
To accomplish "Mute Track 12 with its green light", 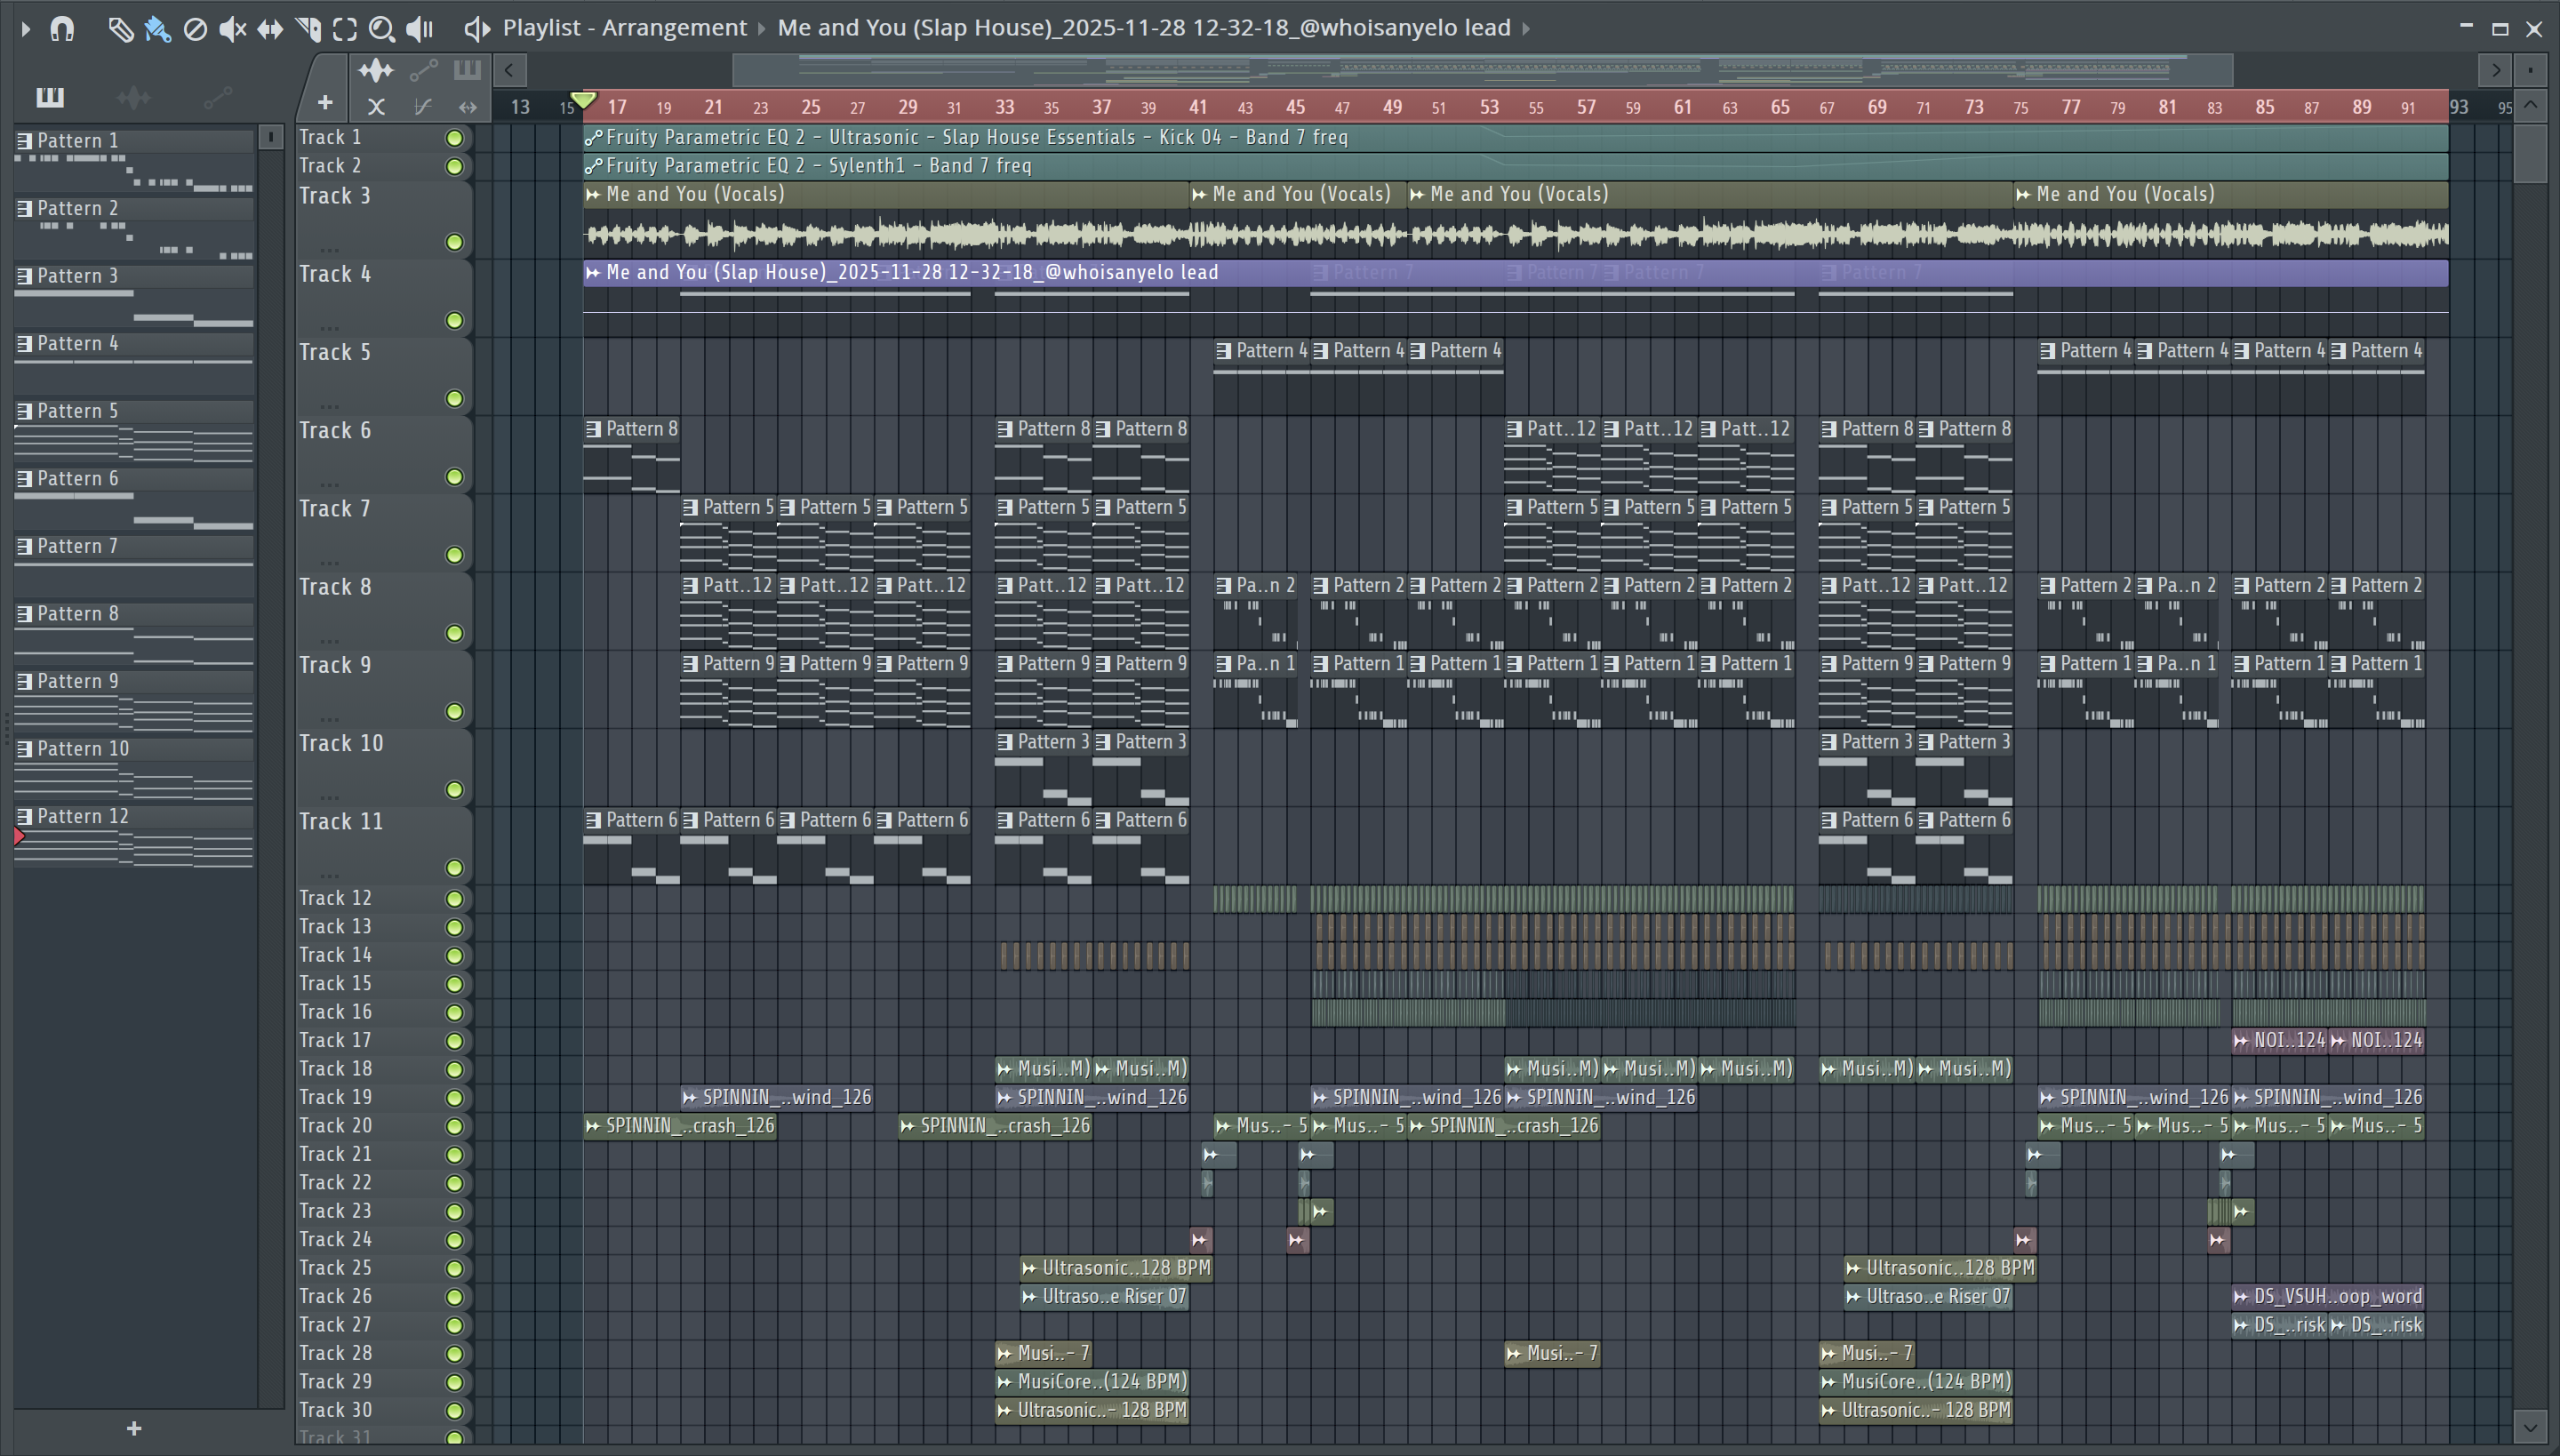I will 454,899.
